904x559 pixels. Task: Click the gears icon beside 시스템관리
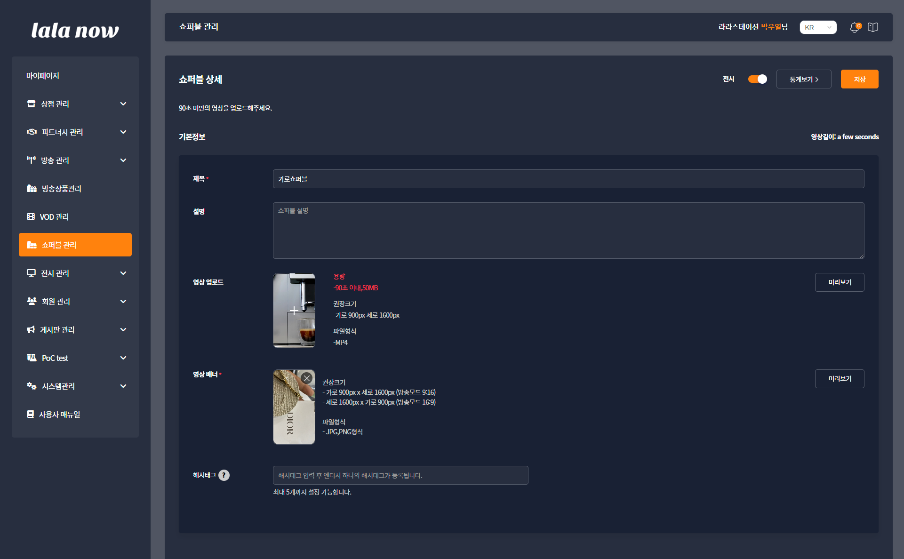32,386
